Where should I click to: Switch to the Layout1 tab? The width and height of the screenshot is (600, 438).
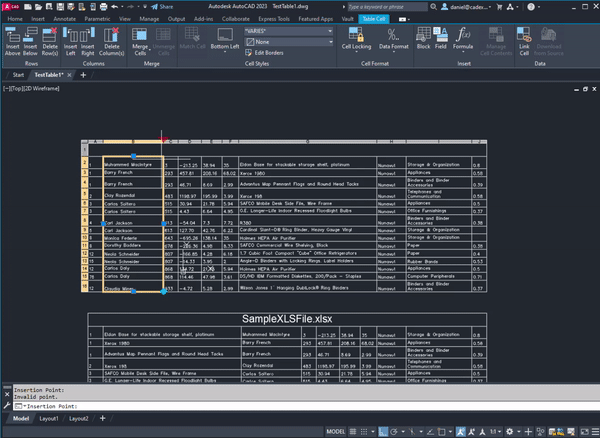pos(49,418)
